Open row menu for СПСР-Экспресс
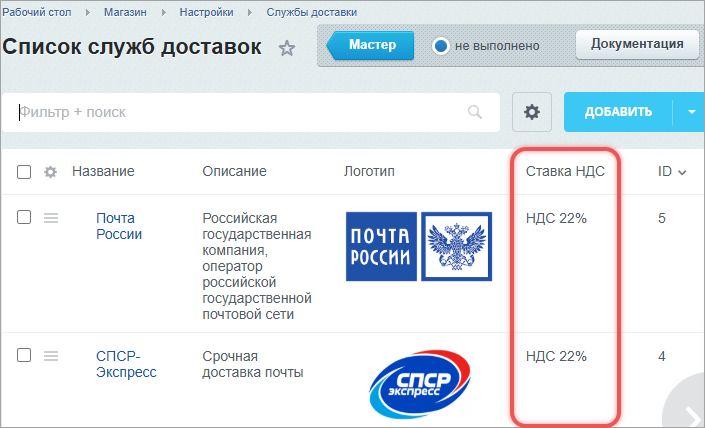Screen dimensions: 705x428 click(x=52, y=356)
